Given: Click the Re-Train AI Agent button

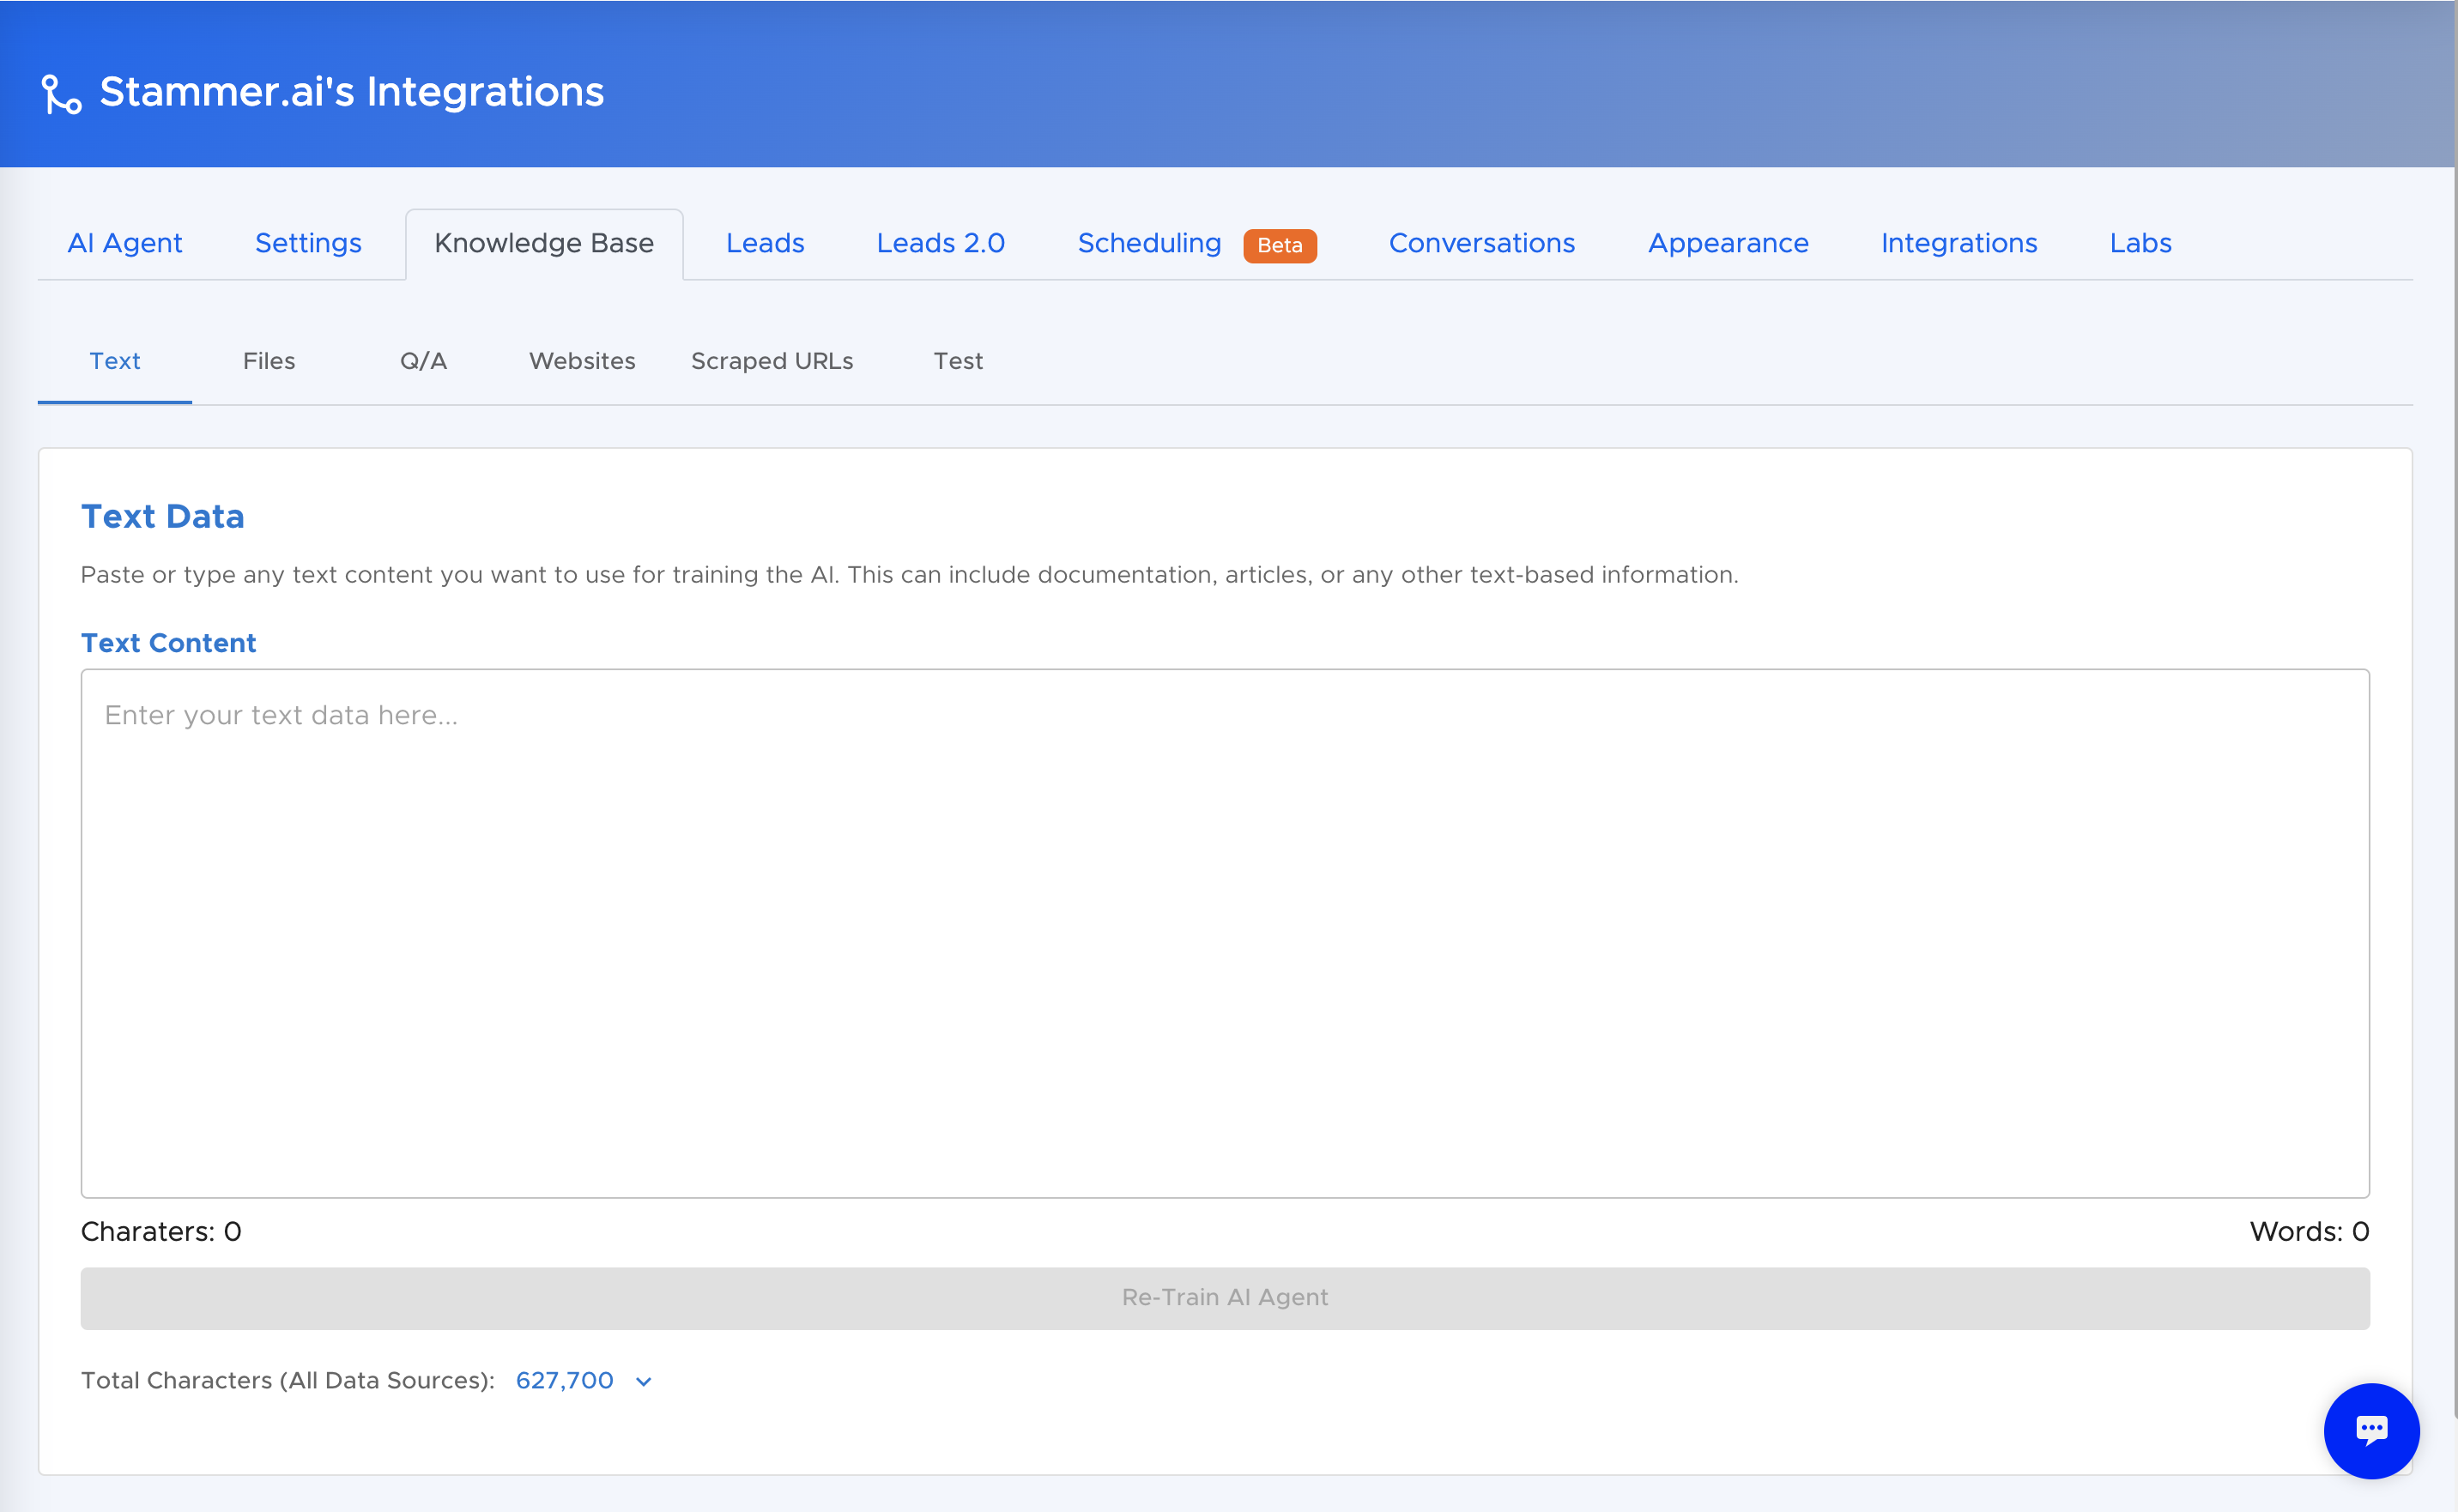Looking at the screenshot, I should (x=1225, y=1298).
